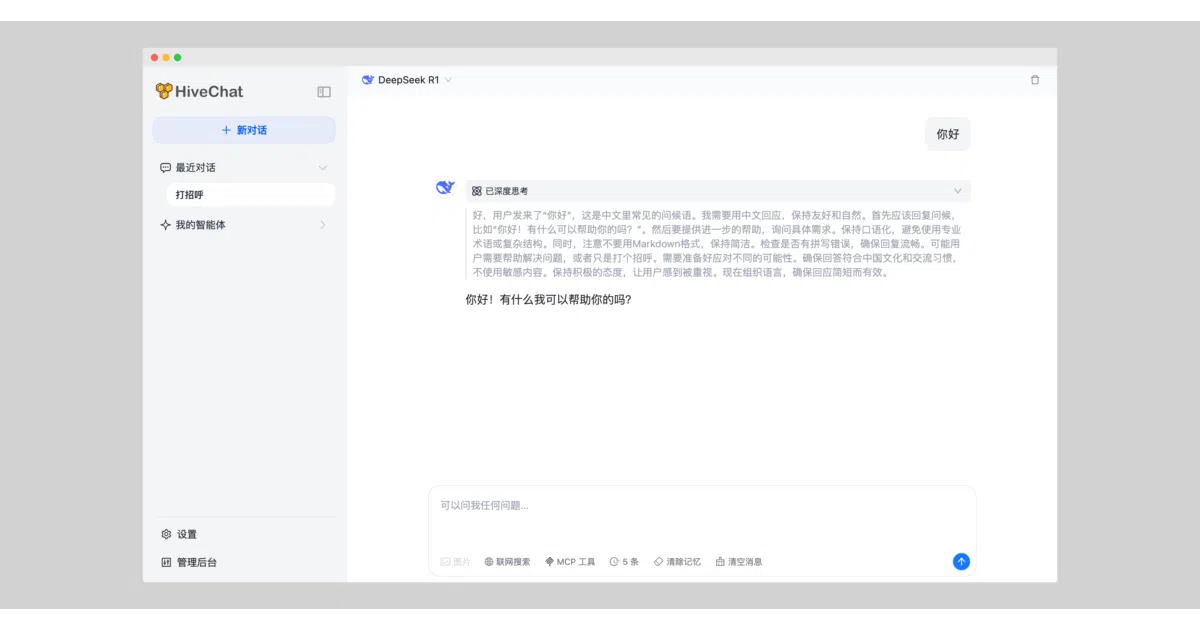This screenshot has width=1200, height=630.
Task: Open 管理后台 admin panel
Action: 189,562
